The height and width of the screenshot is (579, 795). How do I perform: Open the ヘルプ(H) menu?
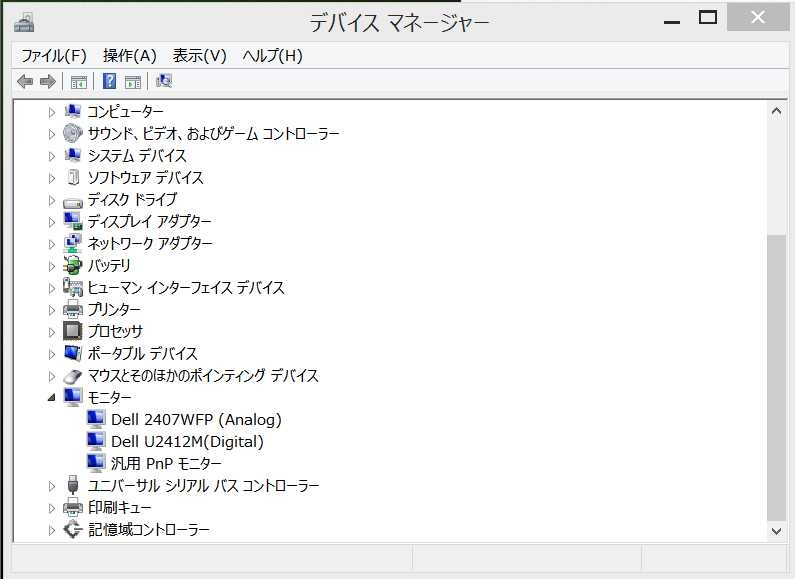tap(272, 55)
